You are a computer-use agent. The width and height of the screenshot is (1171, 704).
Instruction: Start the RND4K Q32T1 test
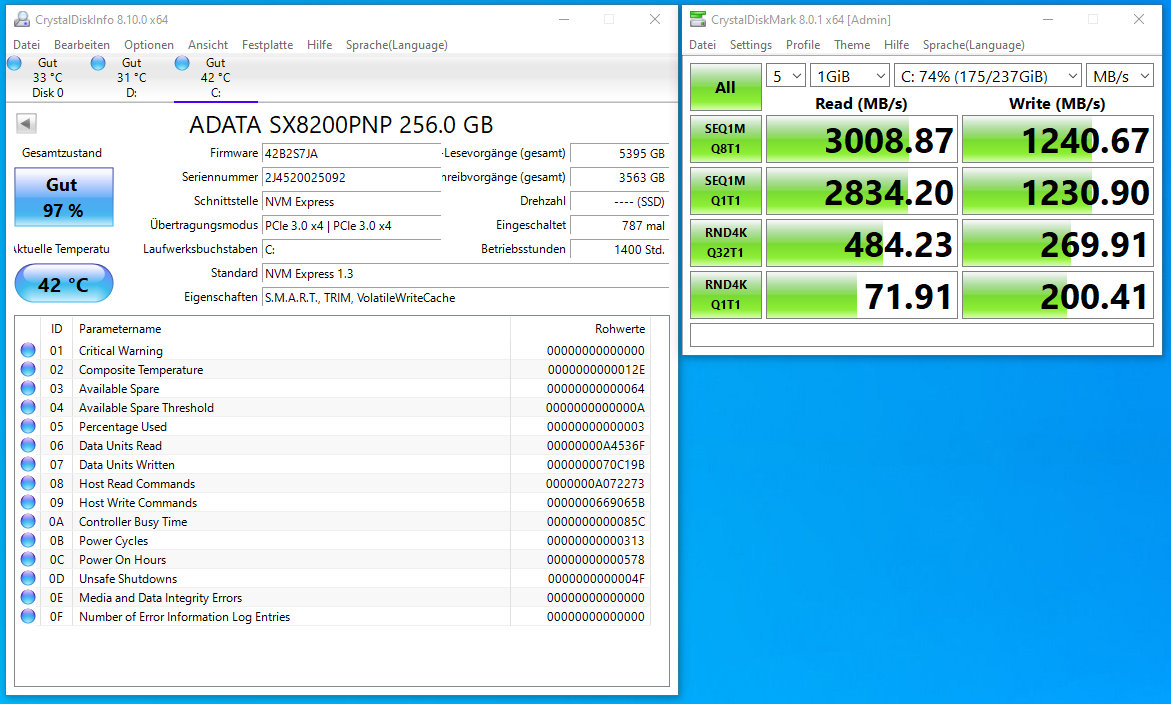(725, 243)
